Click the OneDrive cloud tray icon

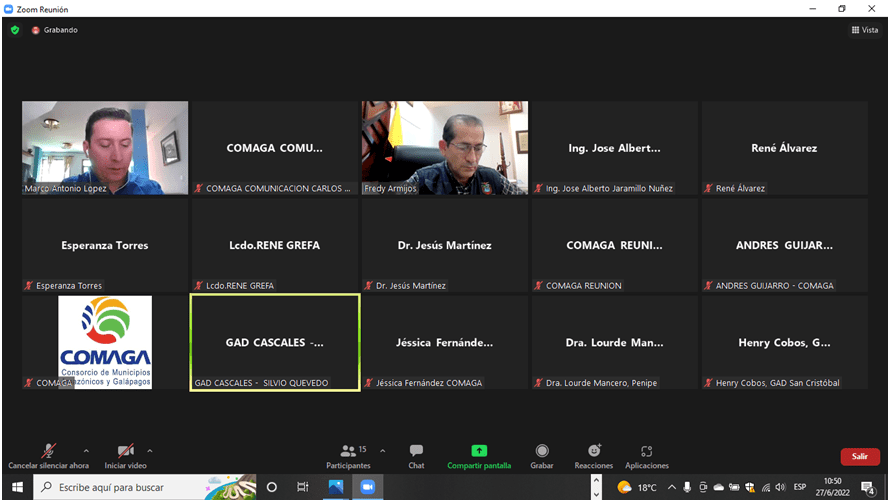pos(719,487)
